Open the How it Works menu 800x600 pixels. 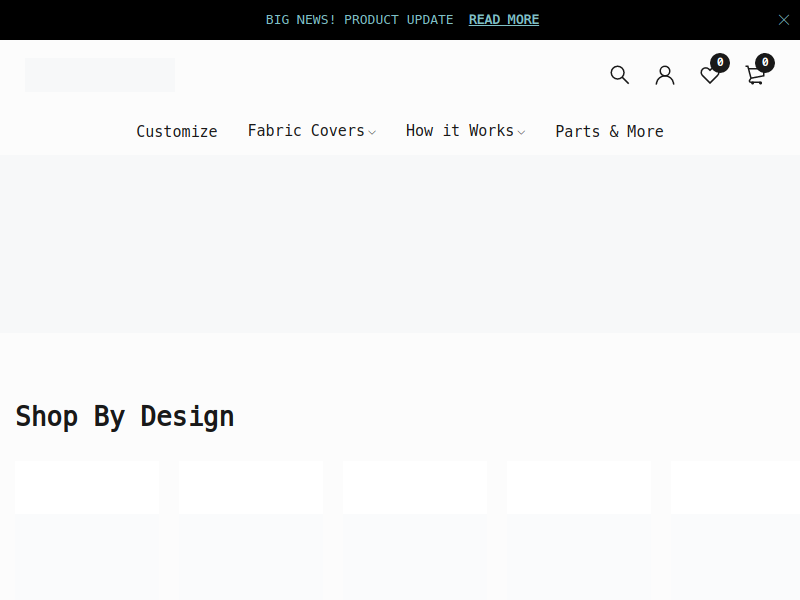pyautogui.click(x=460, y=131)
